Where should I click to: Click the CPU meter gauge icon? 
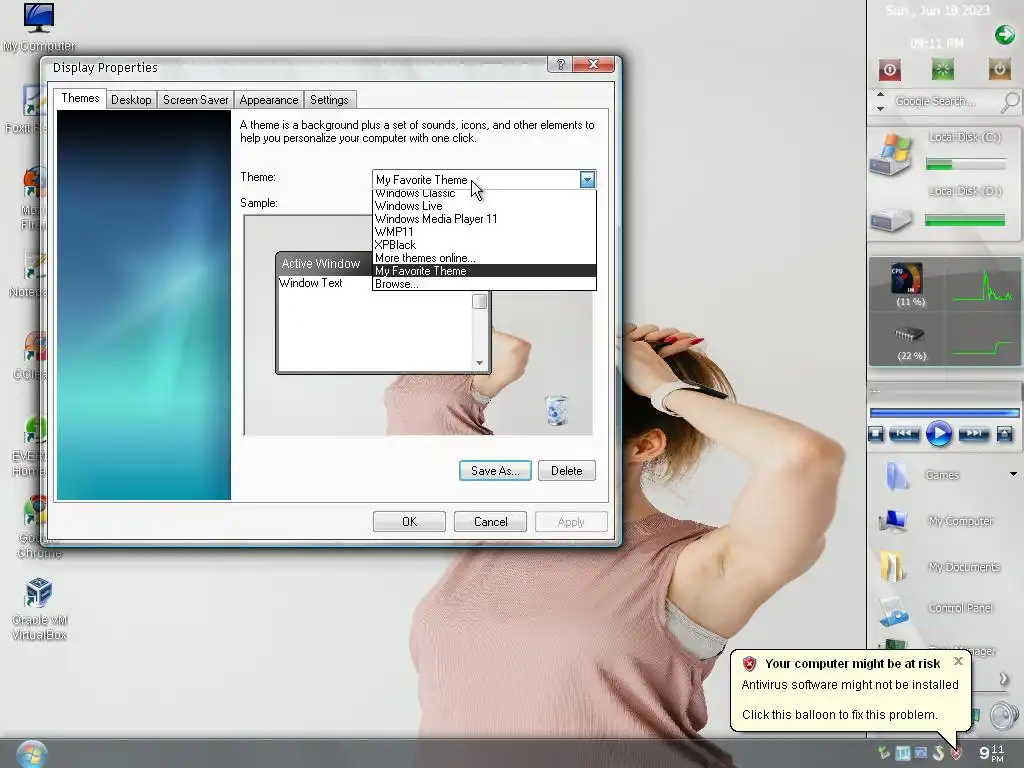click(907, 278)
